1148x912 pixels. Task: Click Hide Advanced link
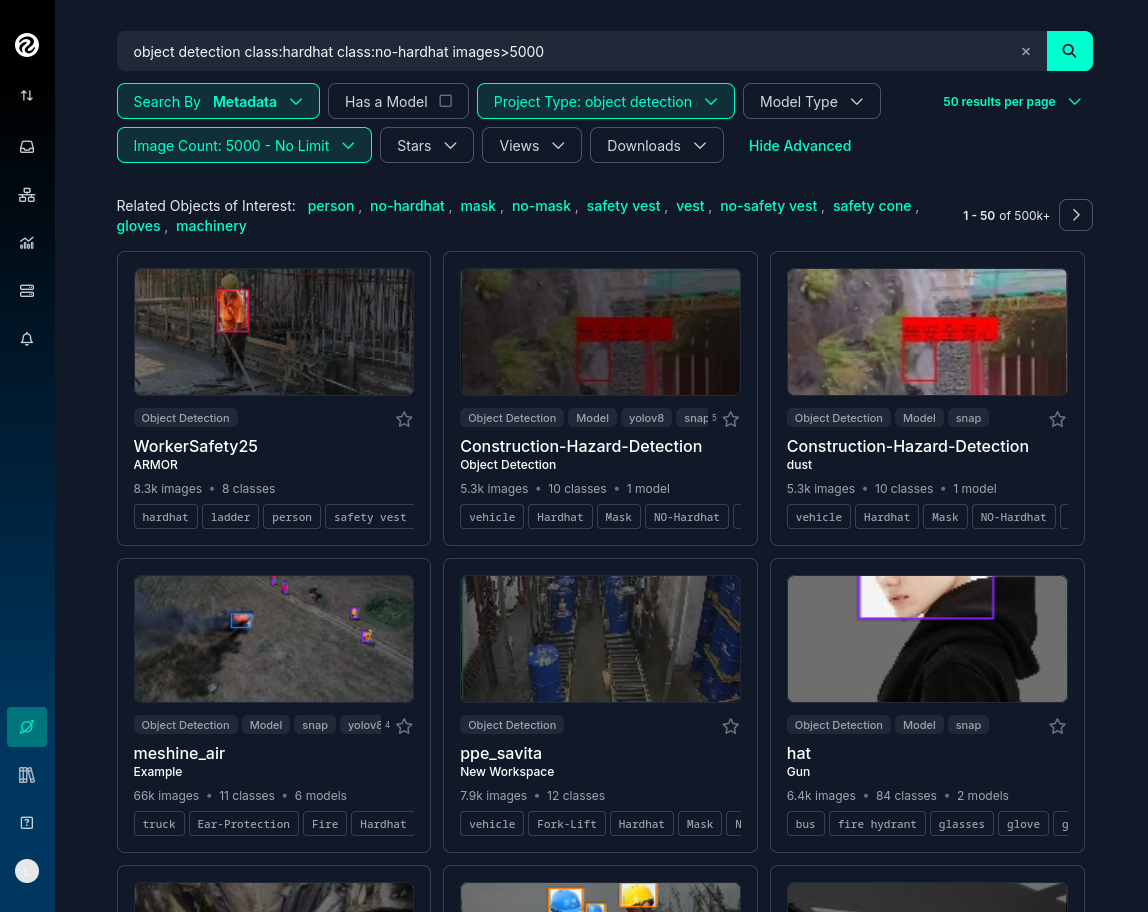click(x=800, y=146)
